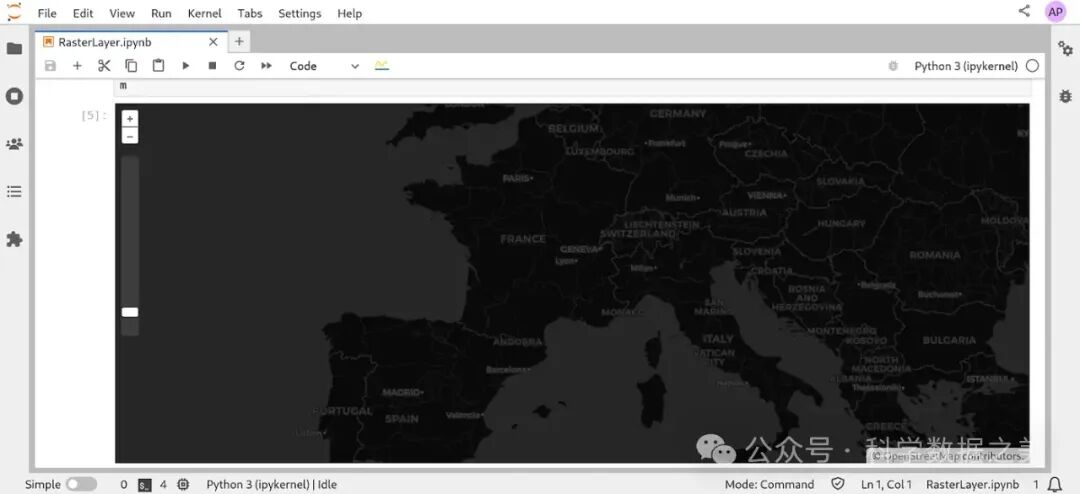Zoom in on the map
The height and width of the screenshot is (494, 1080).
[130, 119]
